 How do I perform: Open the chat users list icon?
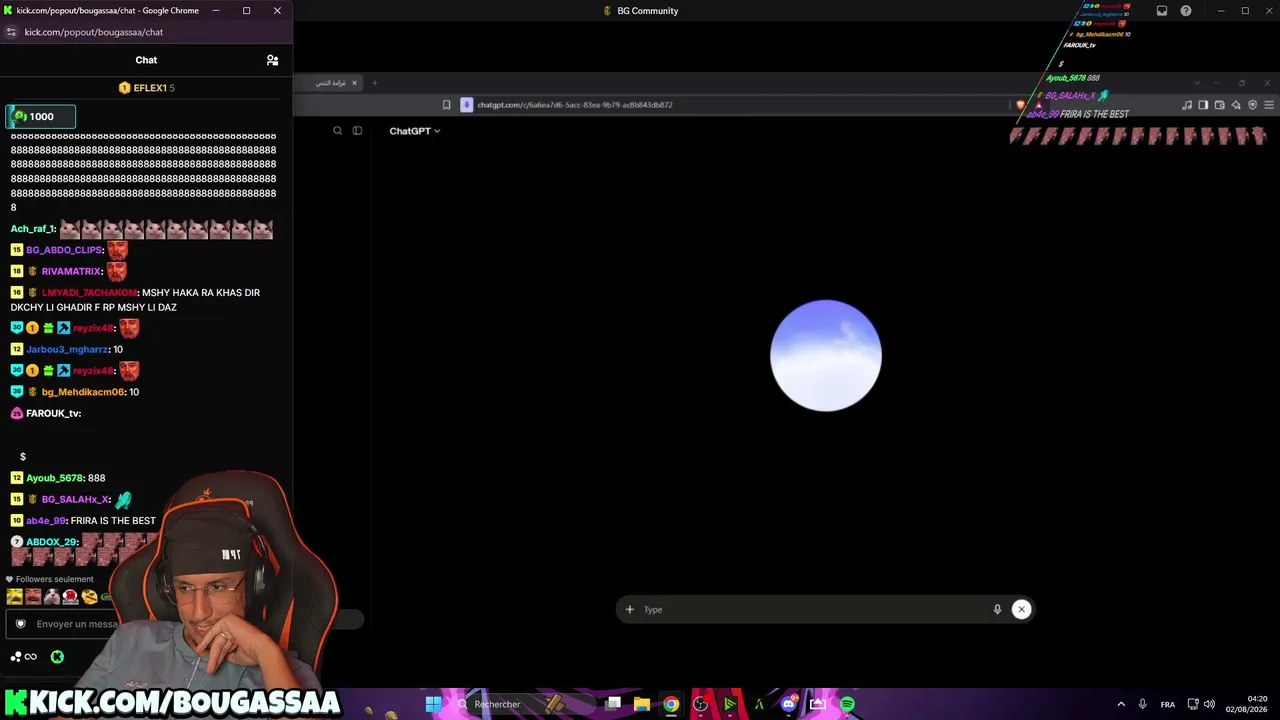(272, 60)
